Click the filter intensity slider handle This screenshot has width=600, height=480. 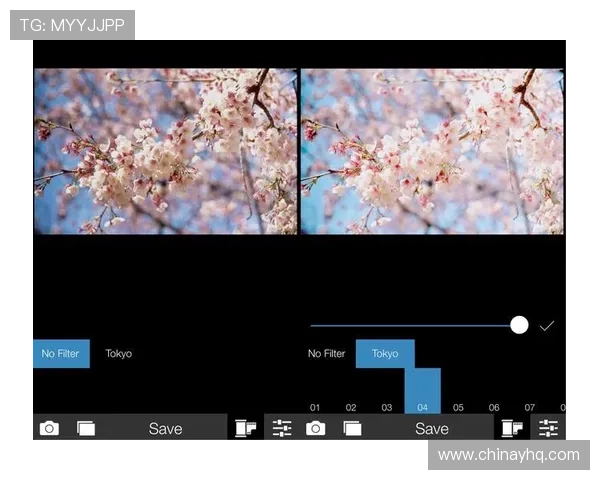[x=519, y=325]
